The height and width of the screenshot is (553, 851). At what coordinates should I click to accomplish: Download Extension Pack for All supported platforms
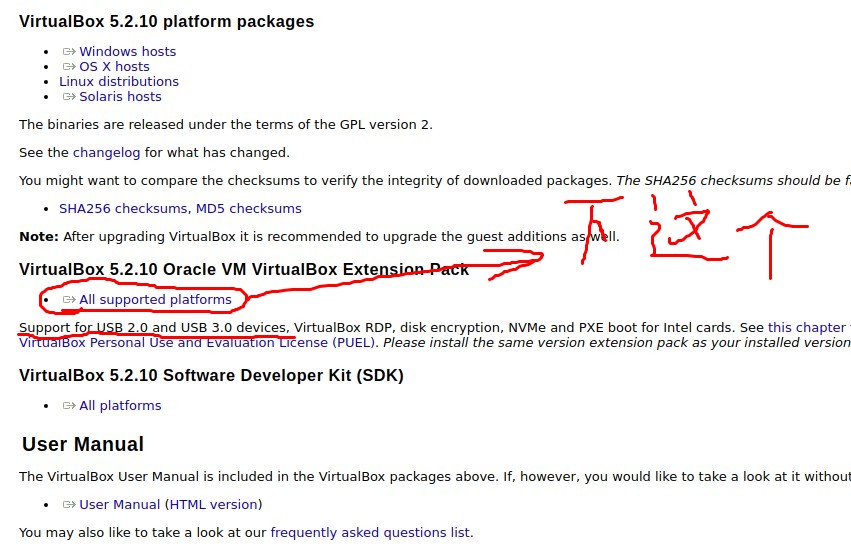click(155, 300)
